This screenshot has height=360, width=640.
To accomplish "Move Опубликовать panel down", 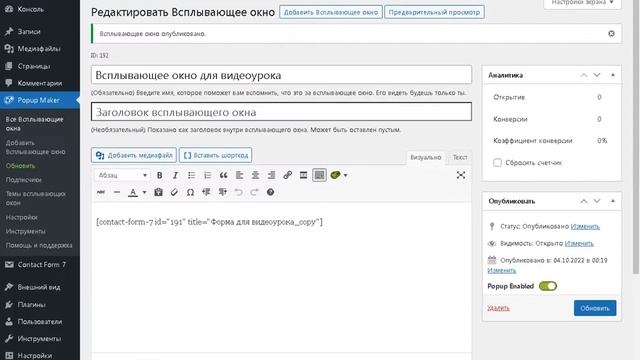I will (x=597, y=201).
